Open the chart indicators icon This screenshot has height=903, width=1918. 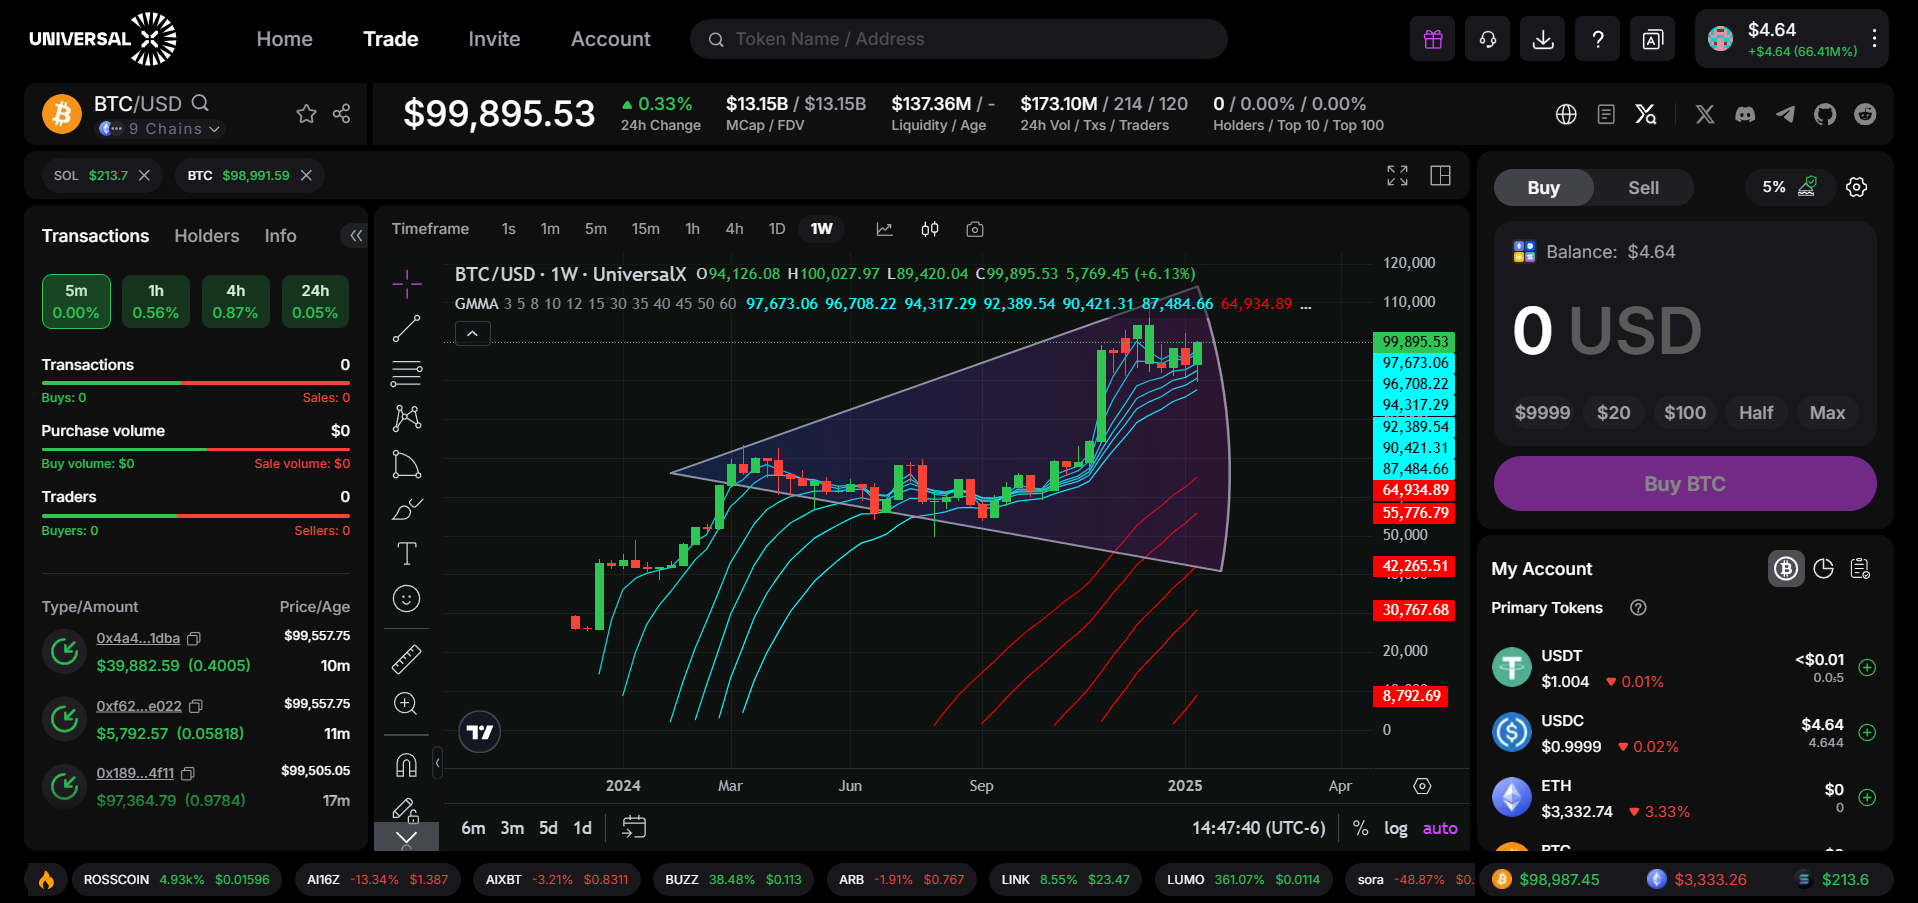tap(885, 229)
